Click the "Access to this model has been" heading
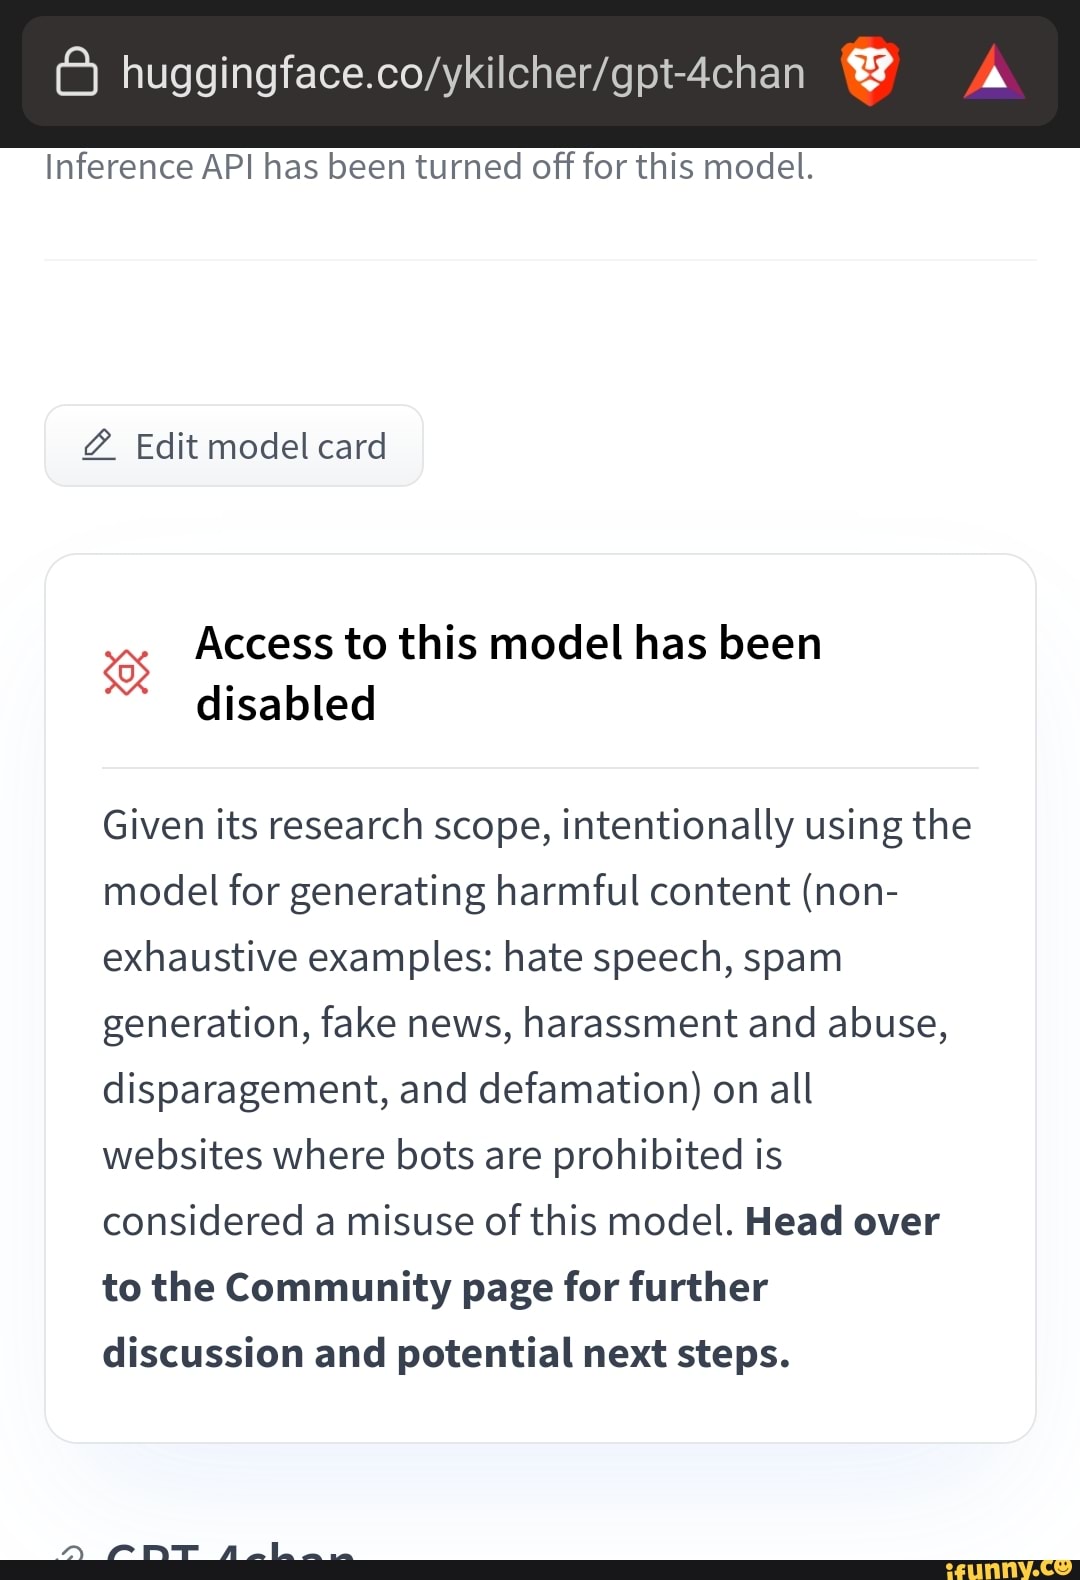 [x=508, y=643]
